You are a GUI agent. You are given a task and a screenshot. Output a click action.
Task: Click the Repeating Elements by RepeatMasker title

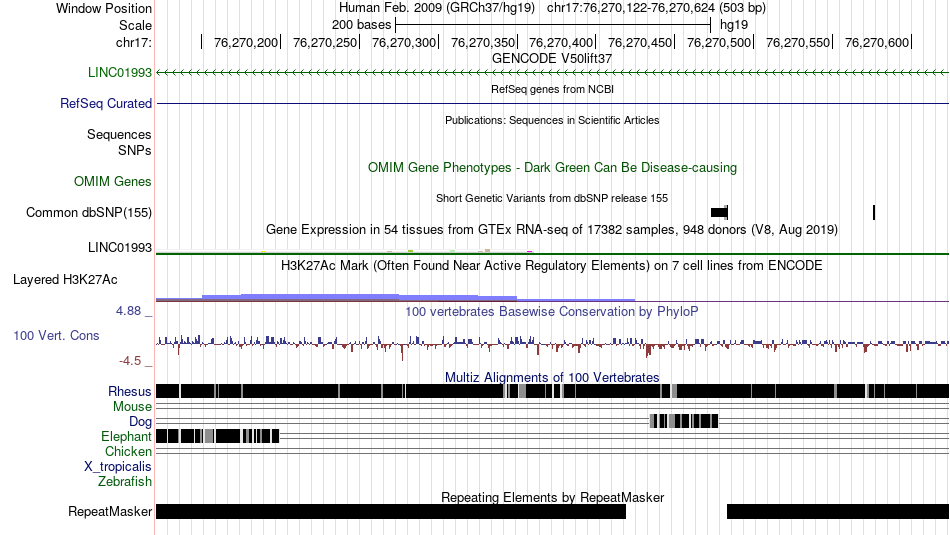(552, 497)
